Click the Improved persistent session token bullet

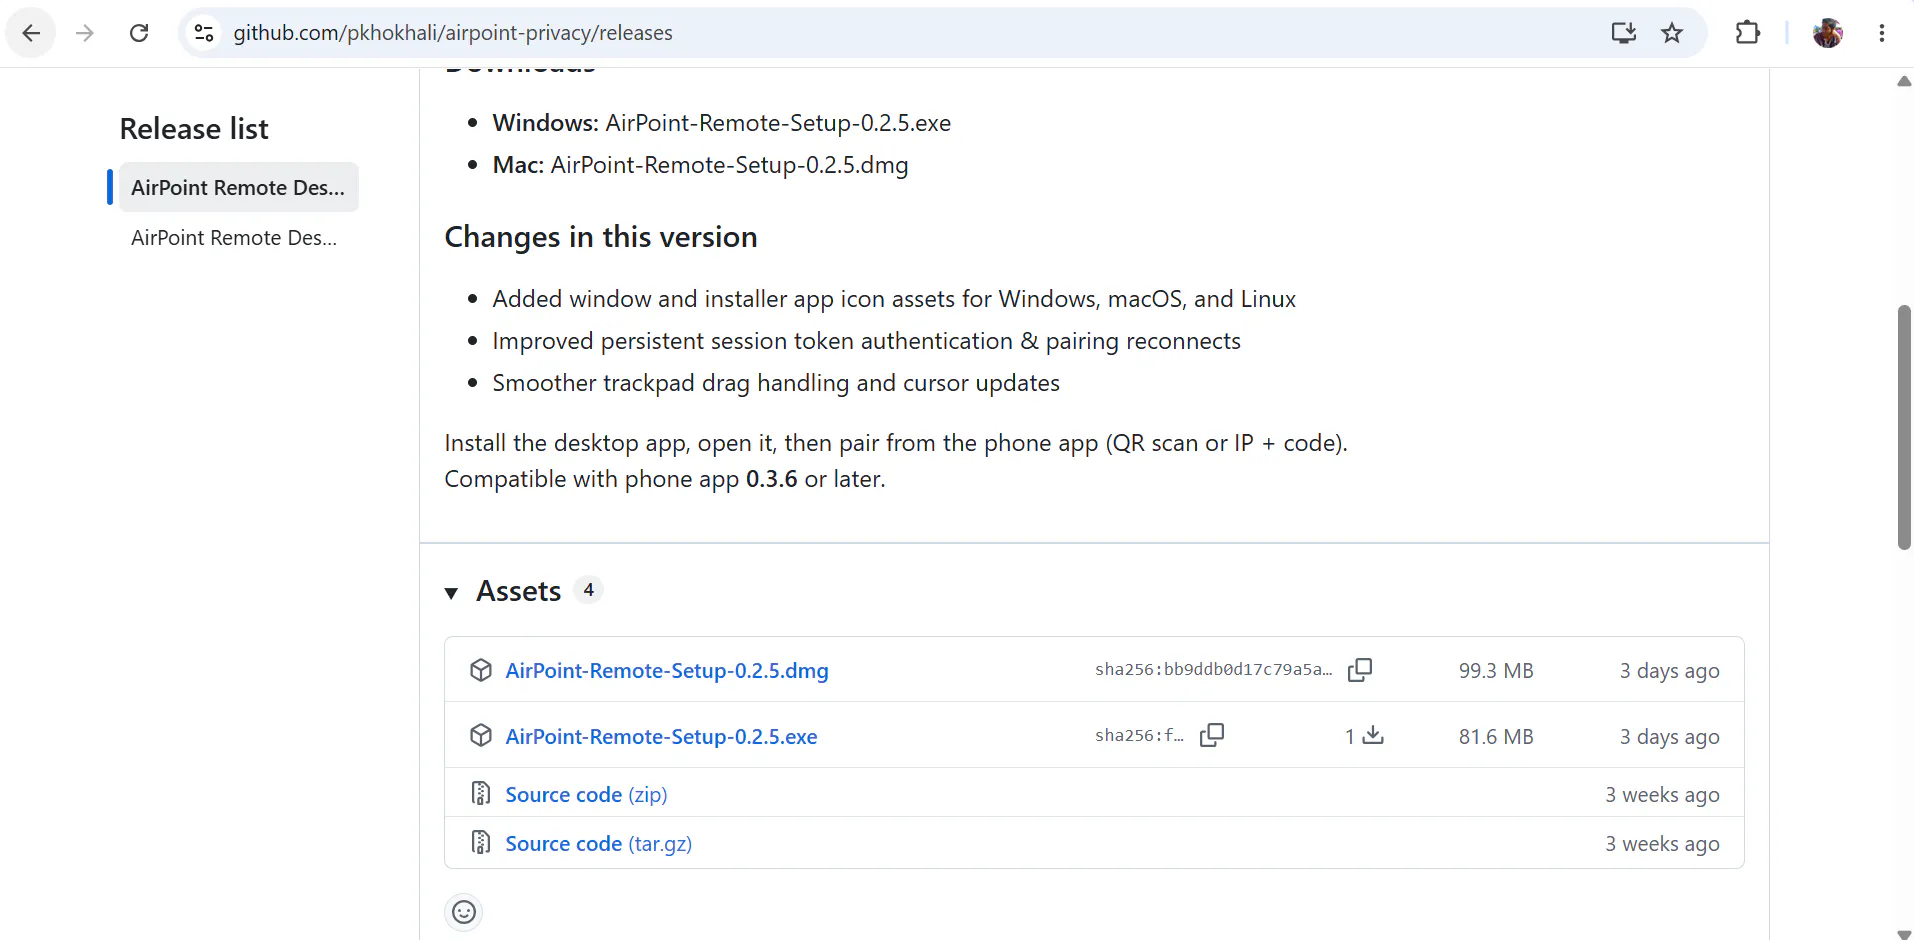tap(866, 341)
